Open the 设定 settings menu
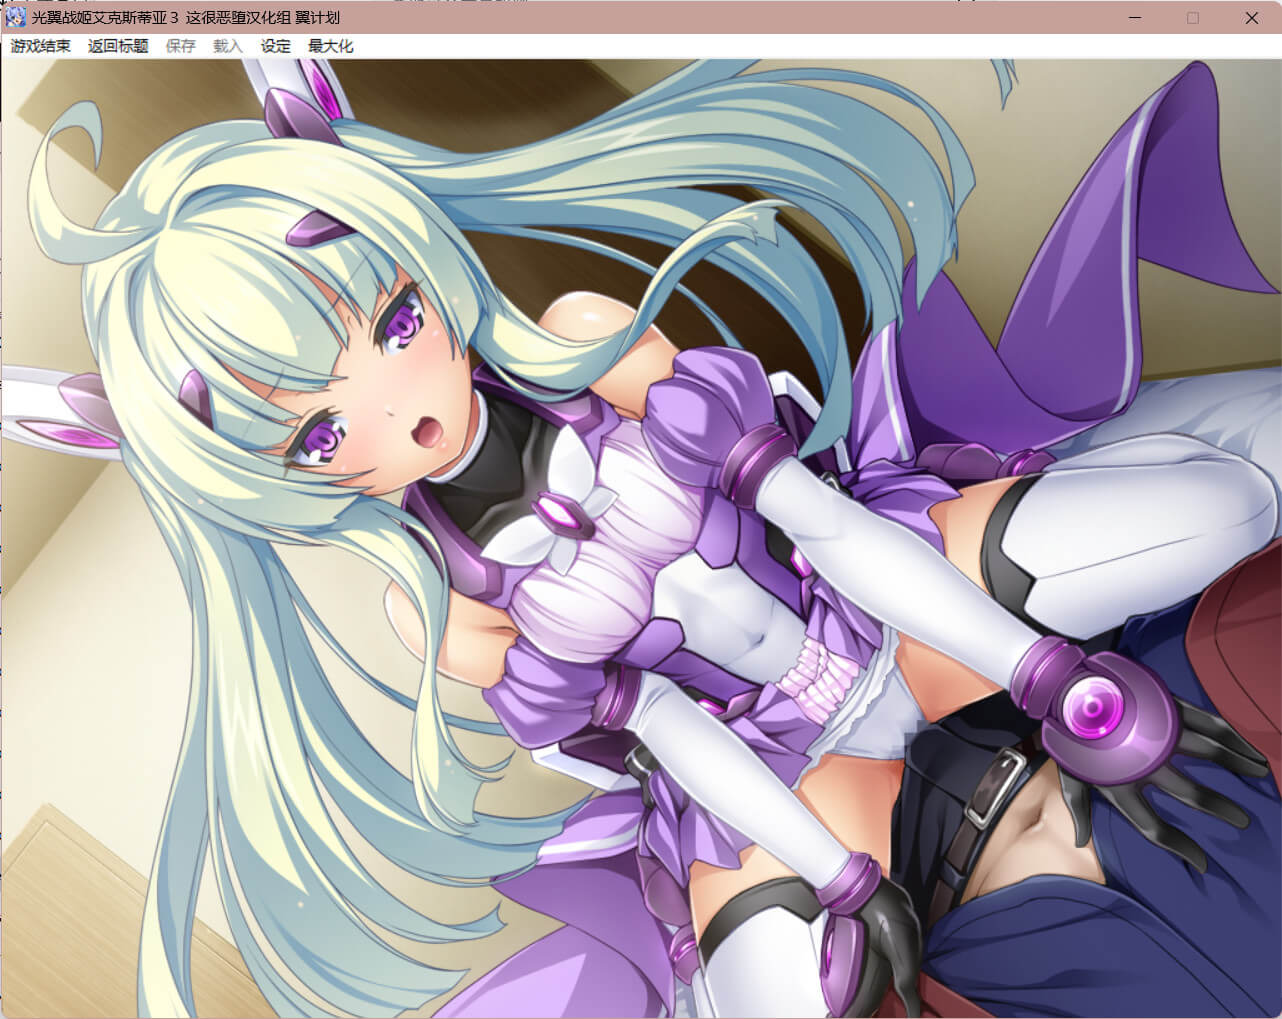The width and height of the screenshot is (1282, 1019). click(x=276, y=46)
